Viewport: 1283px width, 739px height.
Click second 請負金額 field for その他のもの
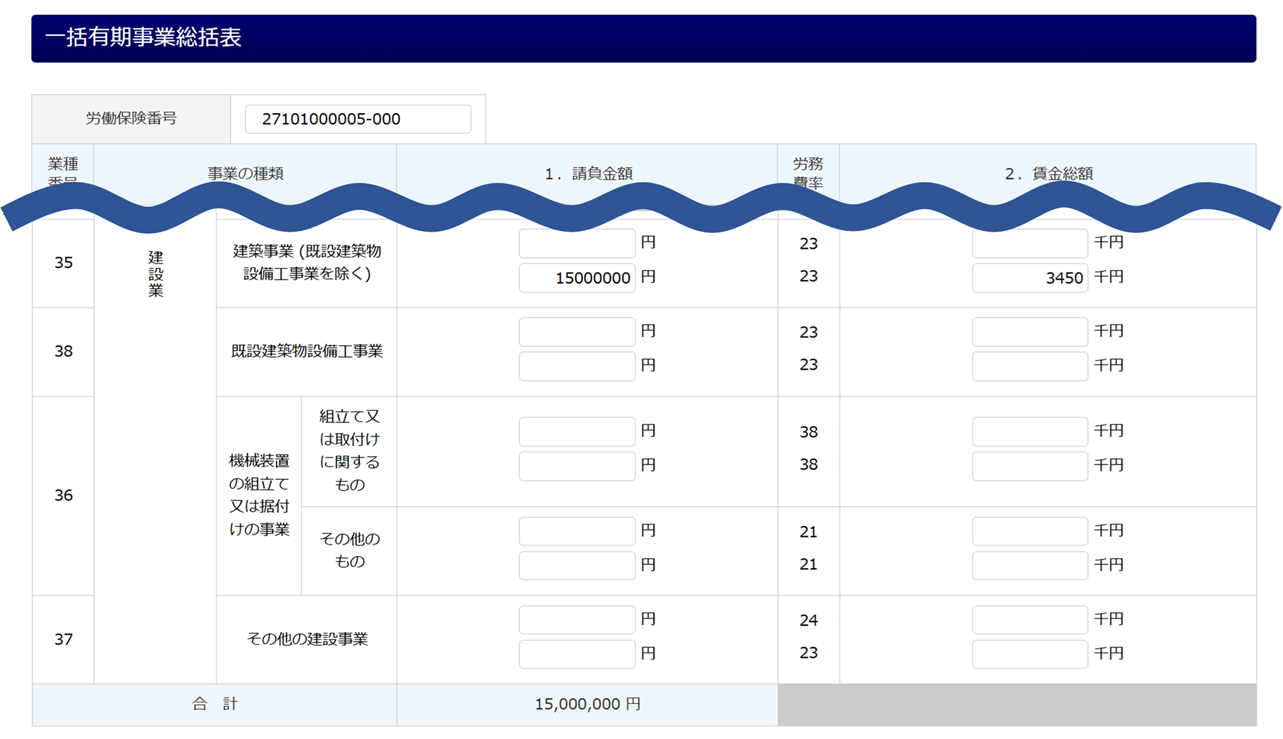click(577, 565)
